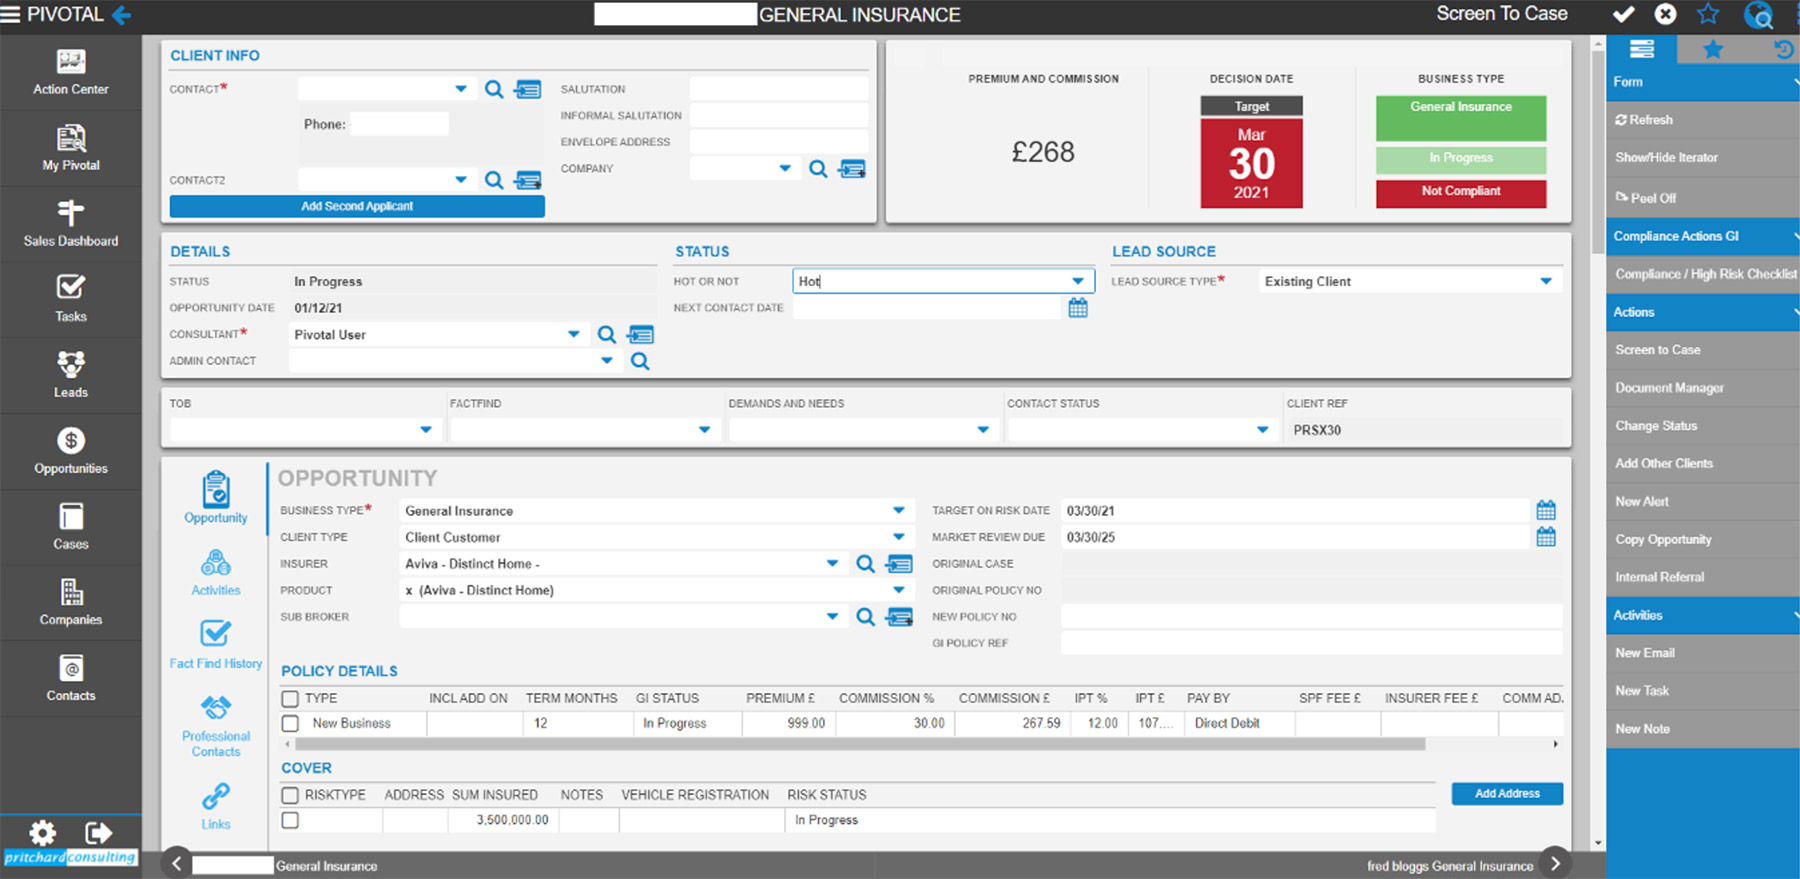Open the settings gear icon
The height and width of the screenshot is (879, 1800).
coord(42,832)
